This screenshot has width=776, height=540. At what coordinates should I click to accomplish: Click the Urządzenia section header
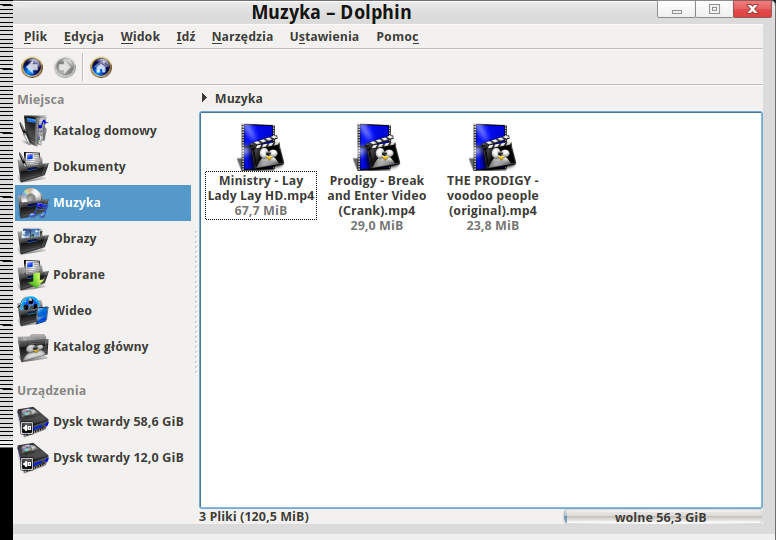coord(51,391)
